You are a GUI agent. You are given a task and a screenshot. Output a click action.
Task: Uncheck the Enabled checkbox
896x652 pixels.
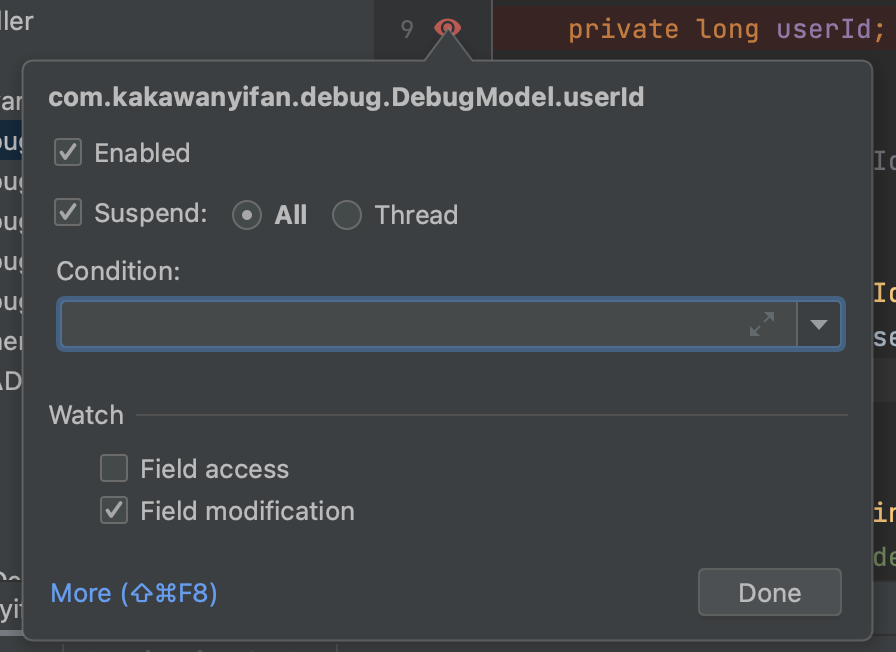coord(68,153)
